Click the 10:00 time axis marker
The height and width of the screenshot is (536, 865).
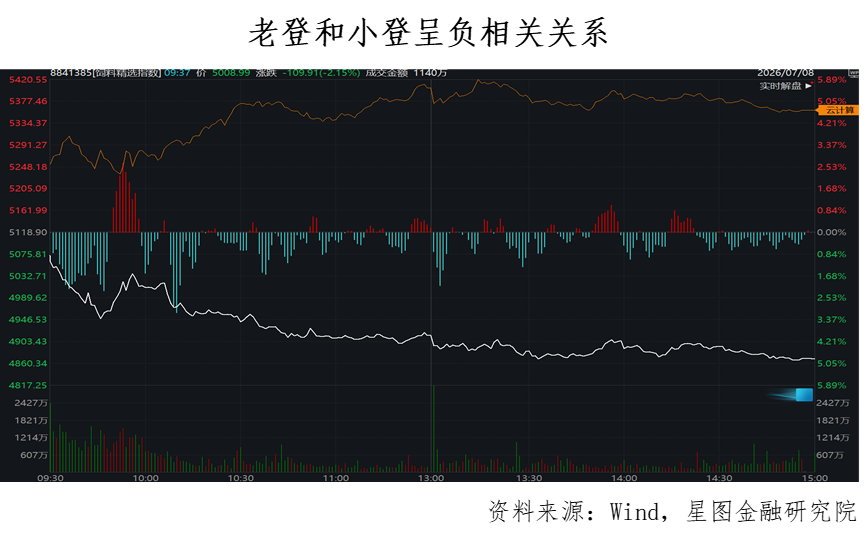click(x=146, y=478)
